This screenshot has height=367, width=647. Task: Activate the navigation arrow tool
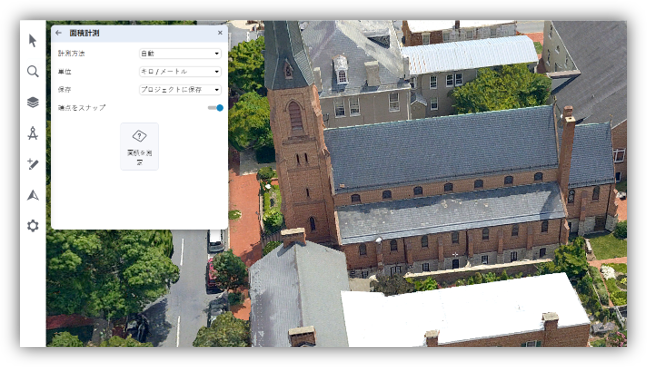click(33, 195)
